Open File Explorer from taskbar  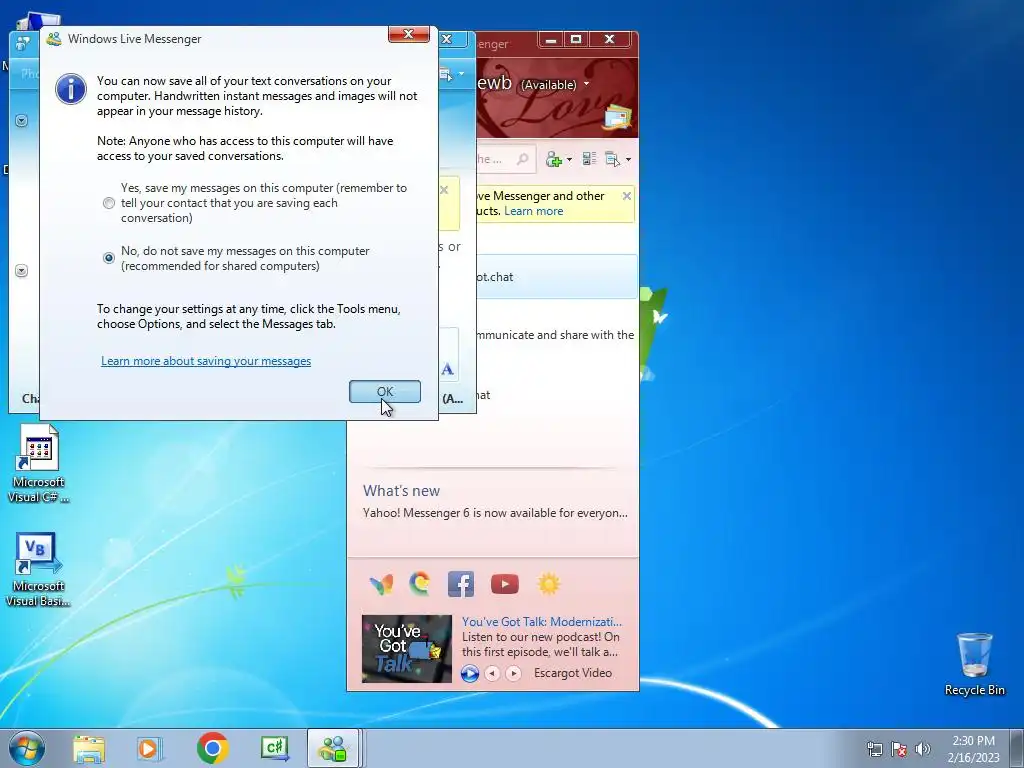[x=89, y=749]
